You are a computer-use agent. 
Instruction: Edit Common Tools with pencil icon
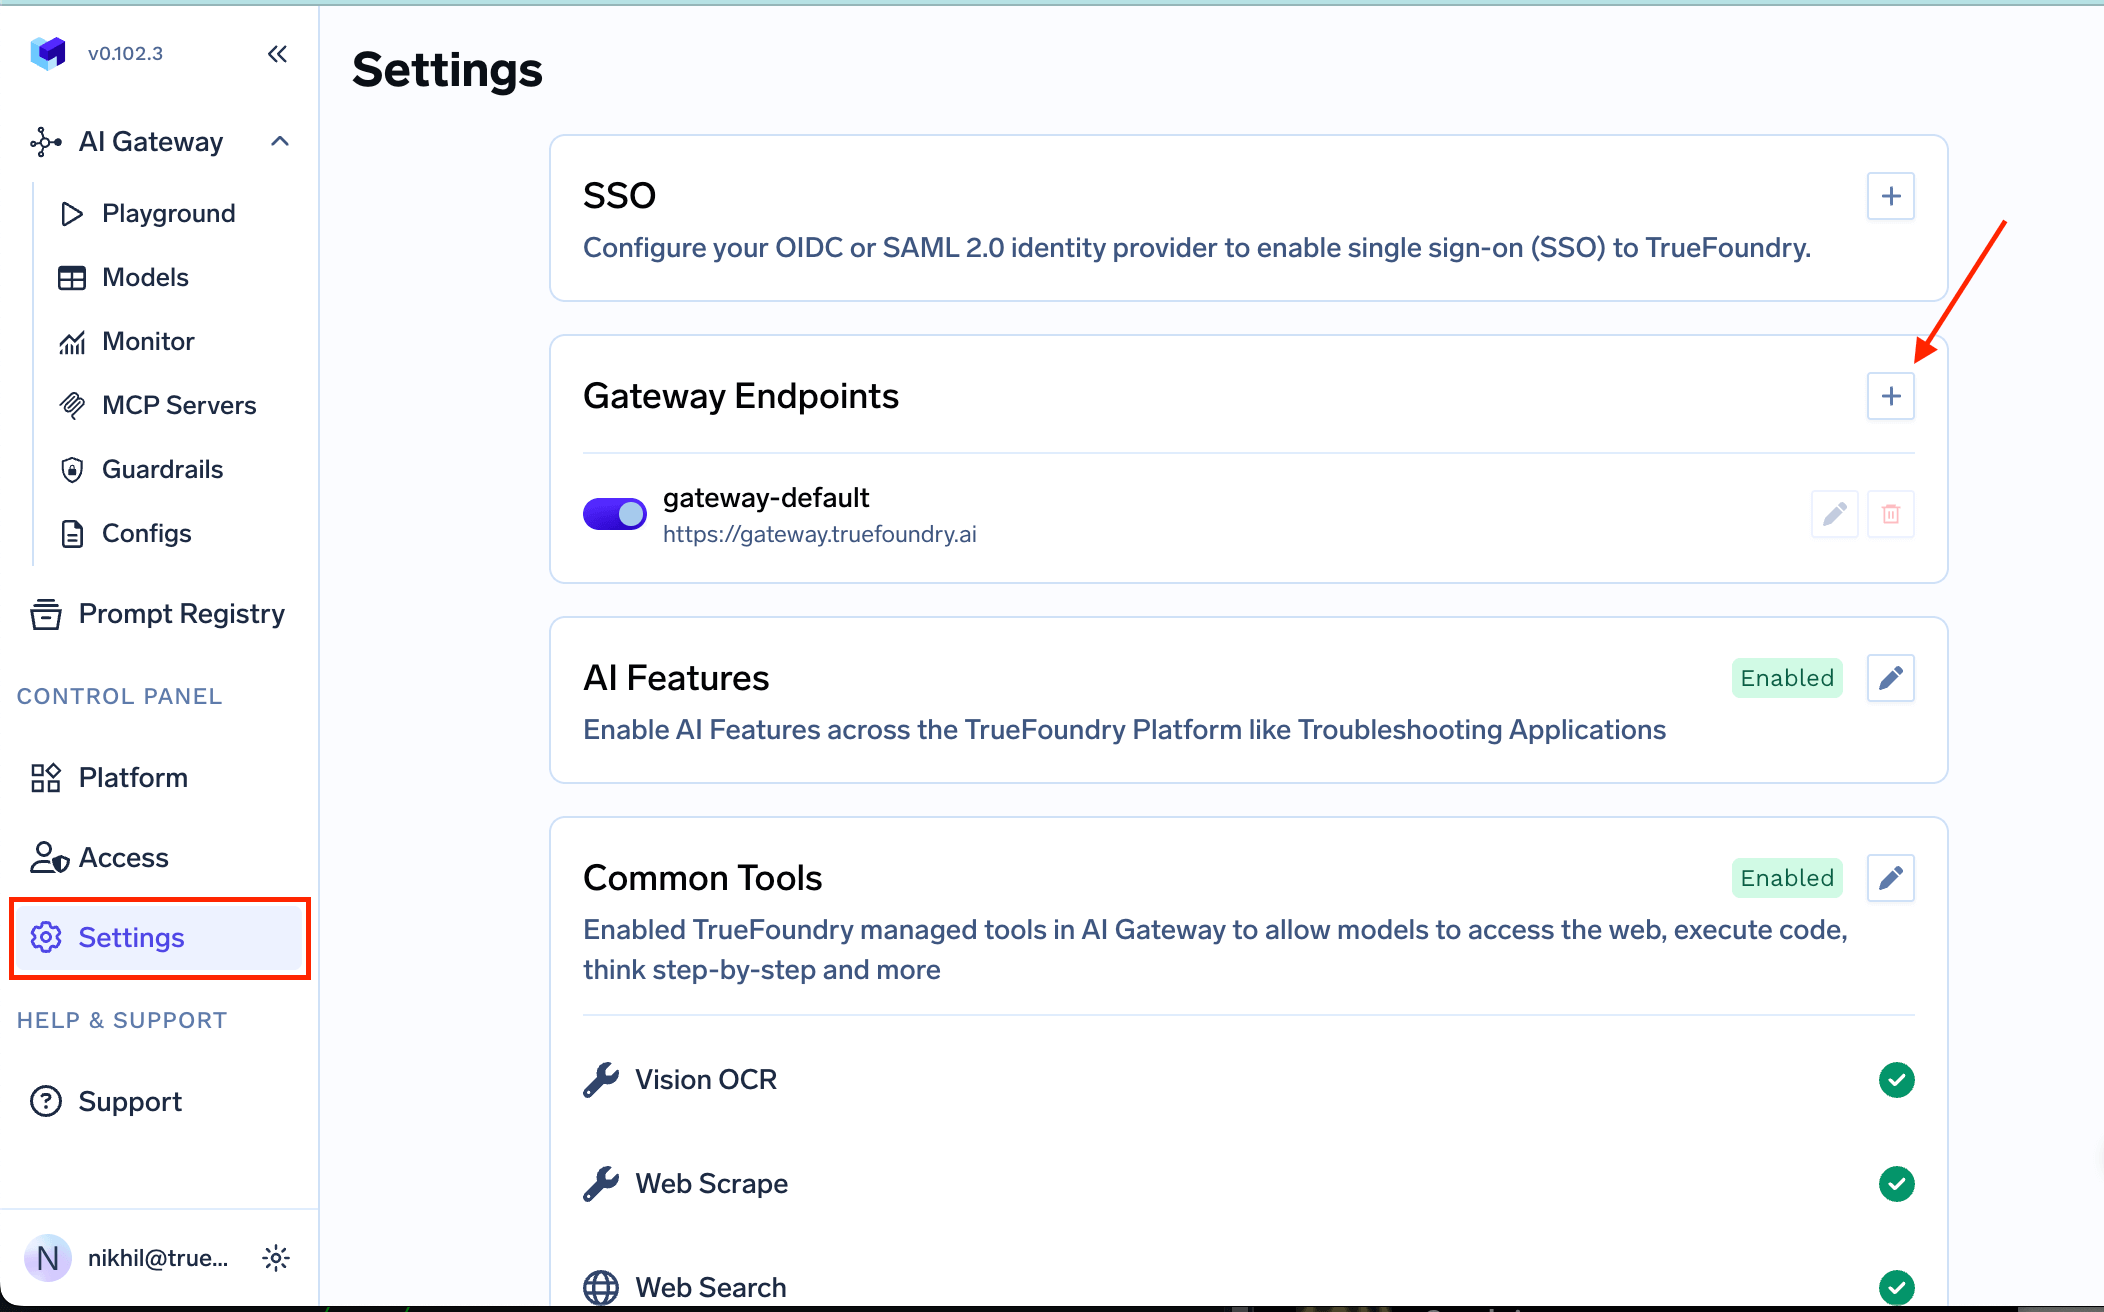pos(1890,878)
